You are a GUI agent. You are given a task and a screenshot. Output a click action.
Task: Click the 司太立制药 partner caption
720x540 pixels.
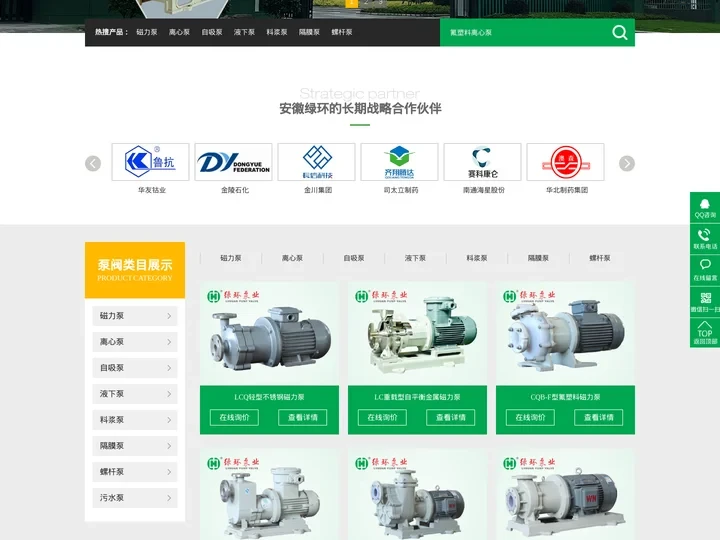pos(401,190)
